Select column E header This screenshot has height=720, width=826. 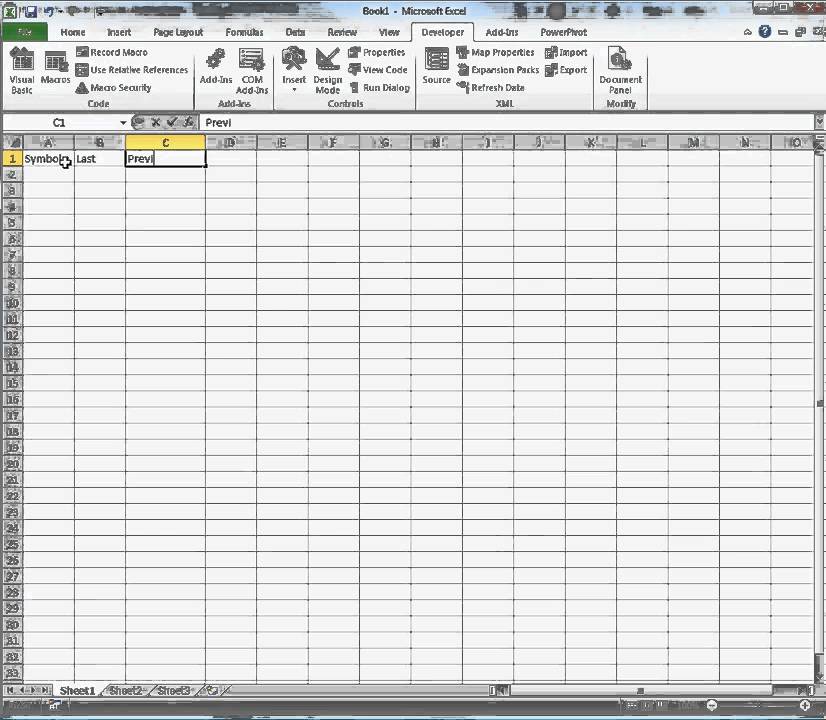click(x=282, y=142)
